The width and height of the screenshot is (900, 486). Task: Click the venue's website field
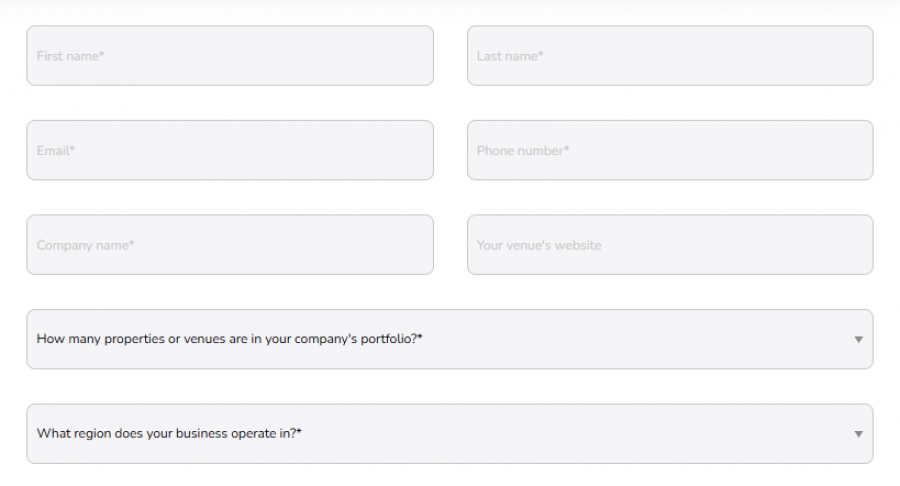click(x=670, y=245)
